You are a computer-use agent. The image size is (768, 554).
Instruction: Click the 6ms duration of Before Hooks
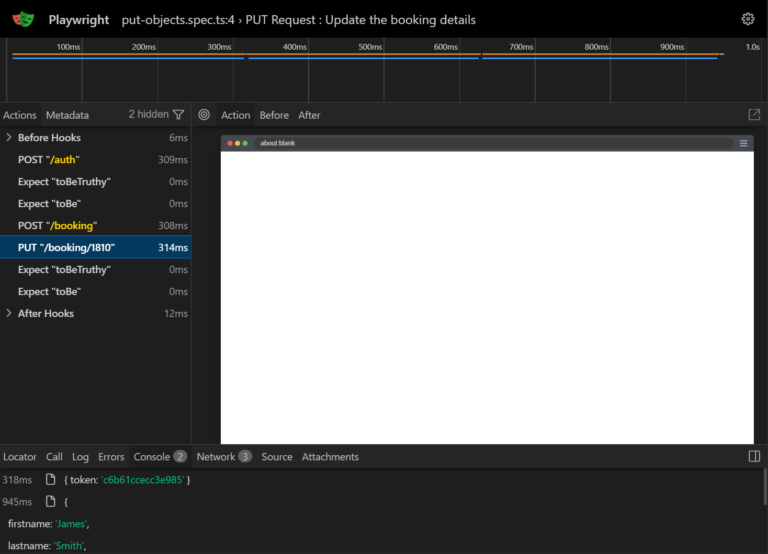tap(178, 138)
